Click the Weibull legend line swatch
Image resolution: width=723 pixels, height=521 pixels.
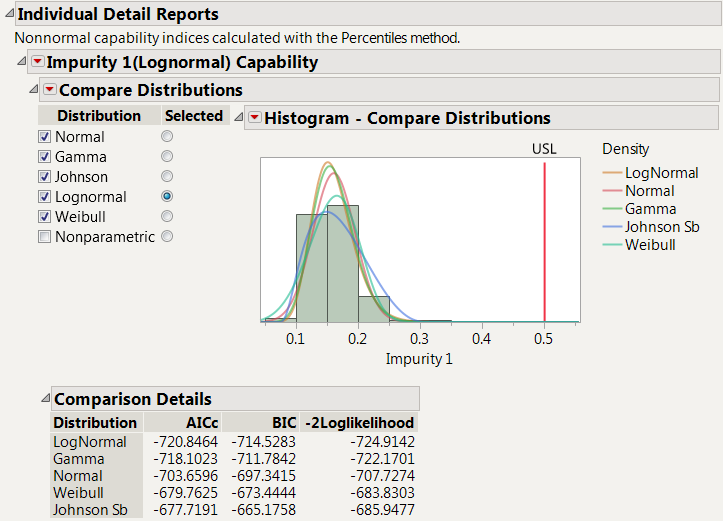[612, 244]
